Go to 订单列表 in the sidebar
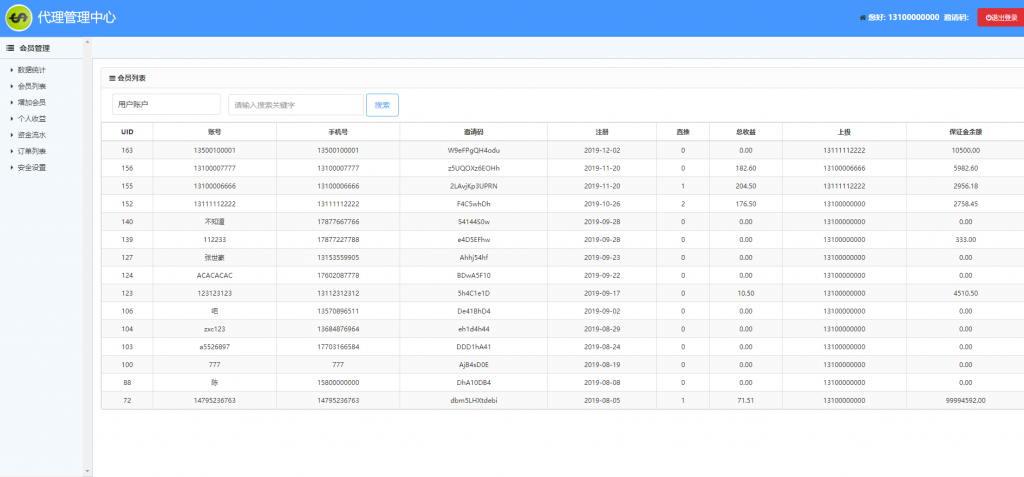1024x477 pixels. point(32,151)
